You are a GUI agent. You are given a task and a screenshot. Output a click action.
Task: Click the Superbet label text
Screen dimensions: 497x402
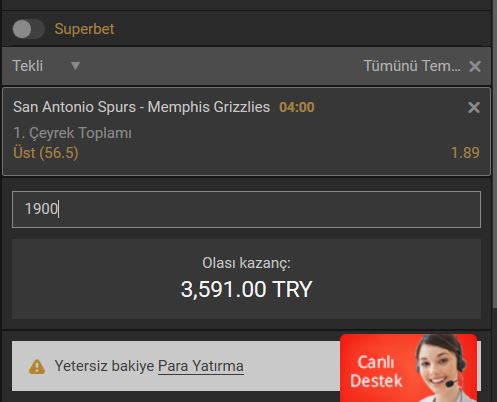point(85,29)
